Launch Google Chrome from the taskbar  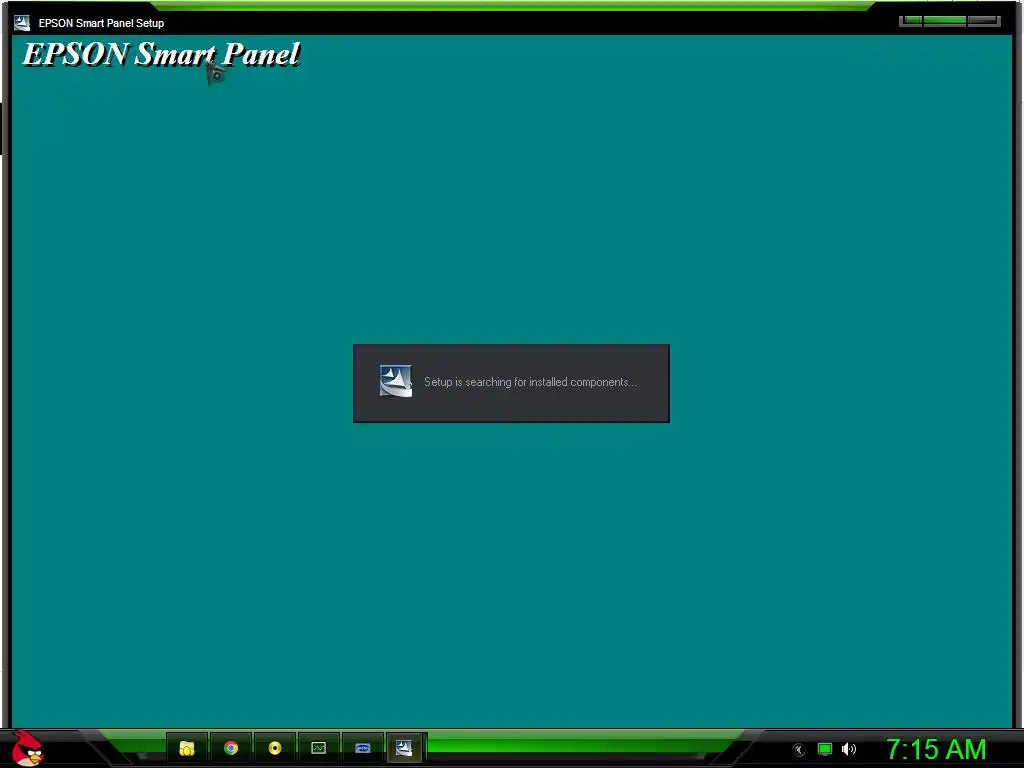click(231, 748)
